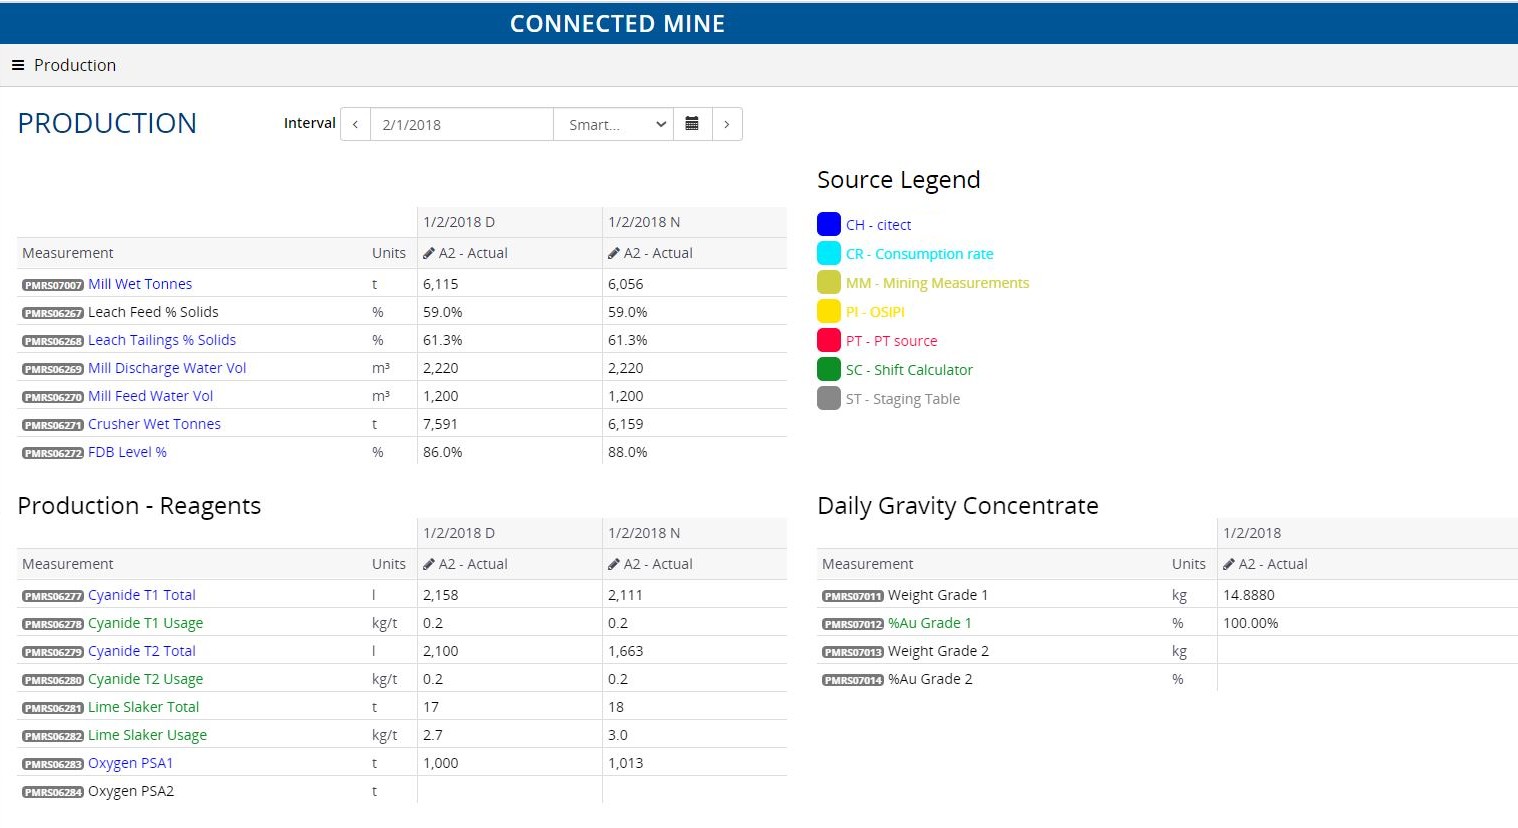This screenshot has height=828, width=1518.
Task: Click the PMRS06270 tag badge
Action: click(53, 397)
